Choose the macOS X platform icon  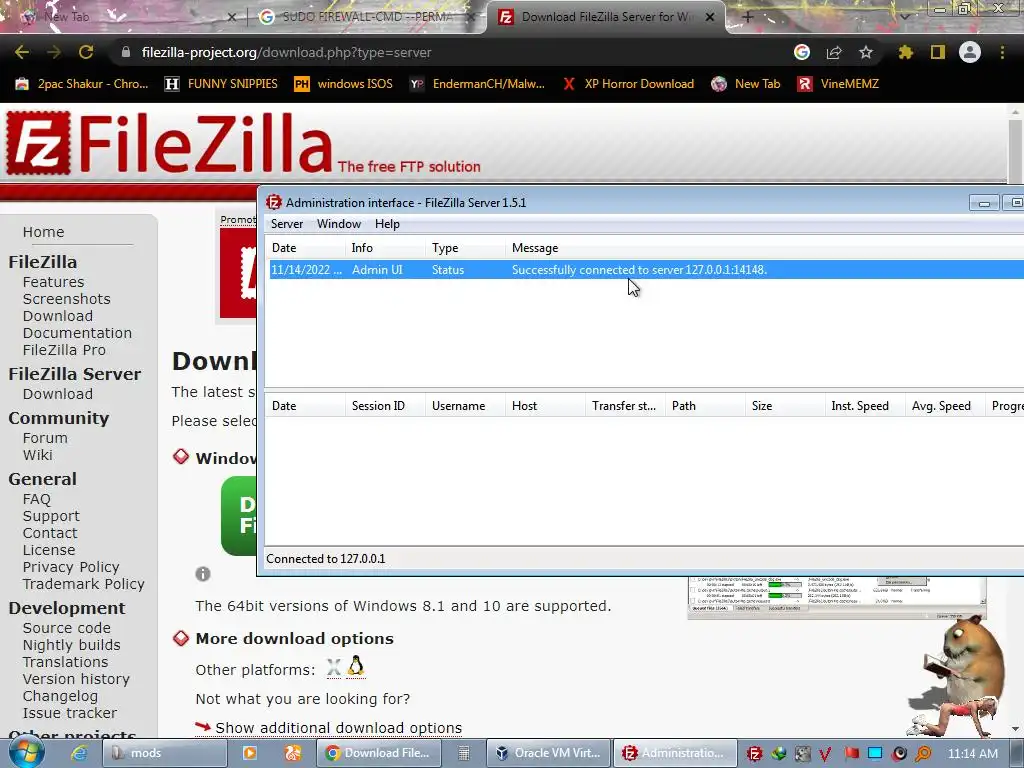tap(333, 667)
